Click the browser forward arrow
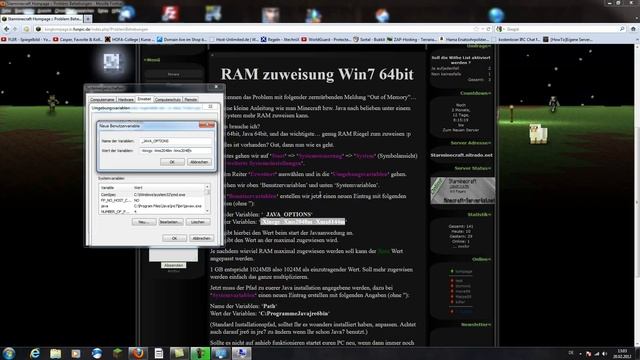Viewport: 640px width, 360px height. click(x=15, y=29)
